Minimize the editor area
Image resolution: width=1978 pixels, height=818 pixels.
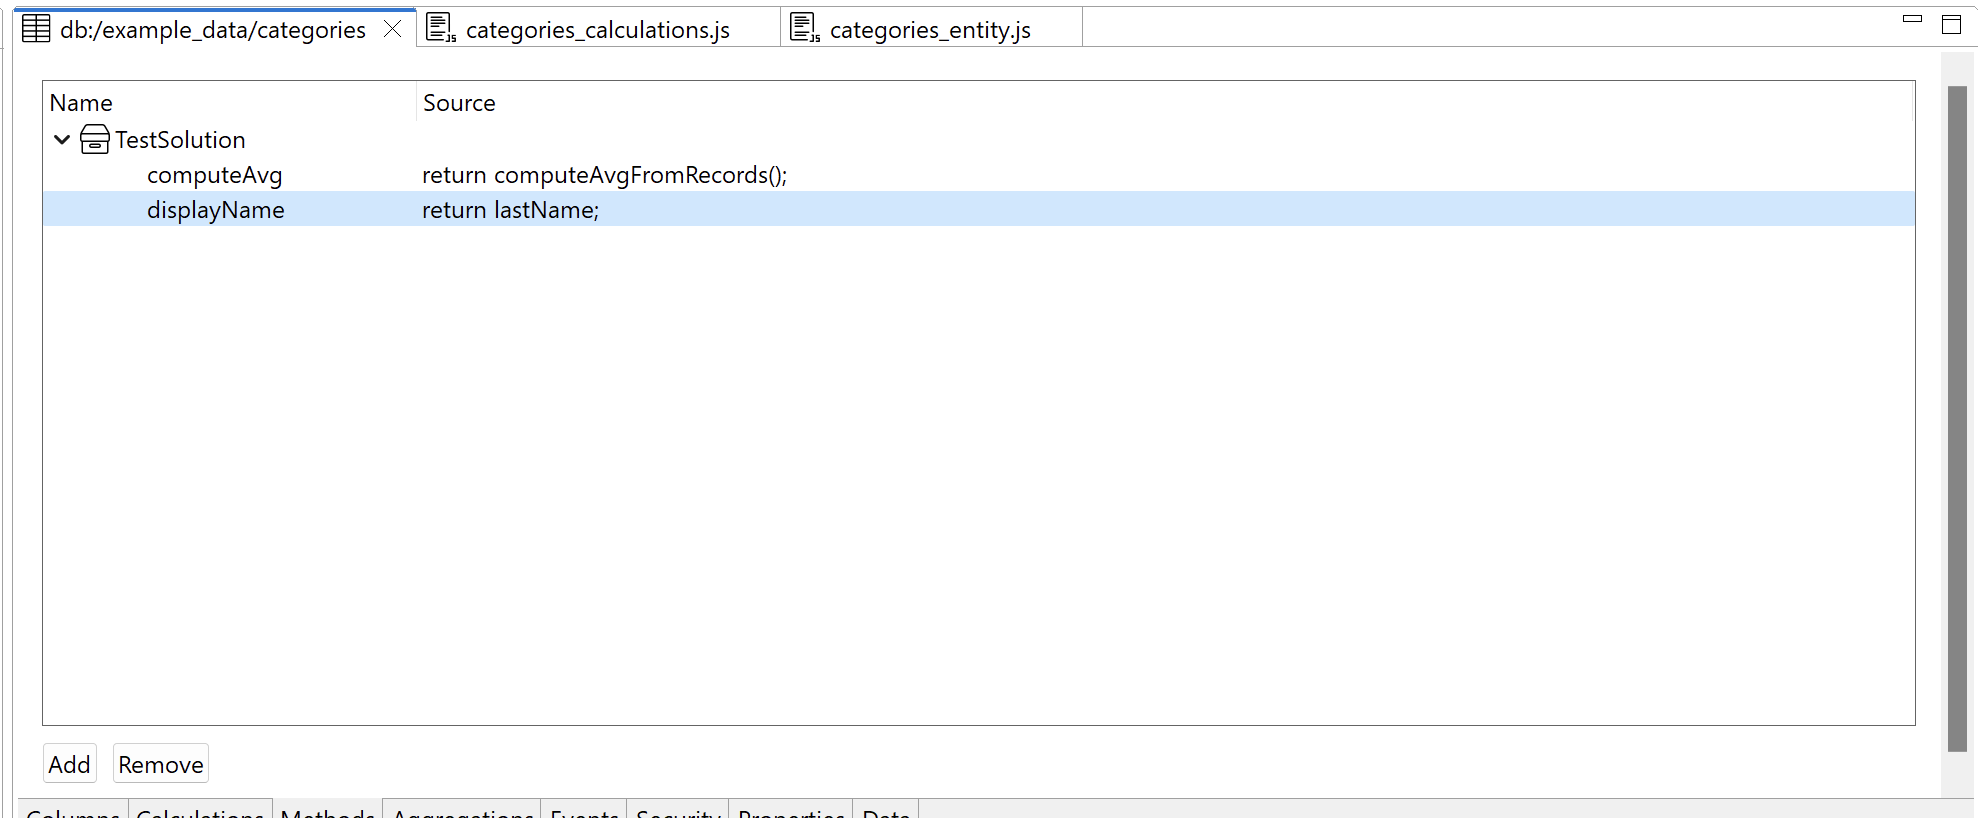click(1912, 20)
